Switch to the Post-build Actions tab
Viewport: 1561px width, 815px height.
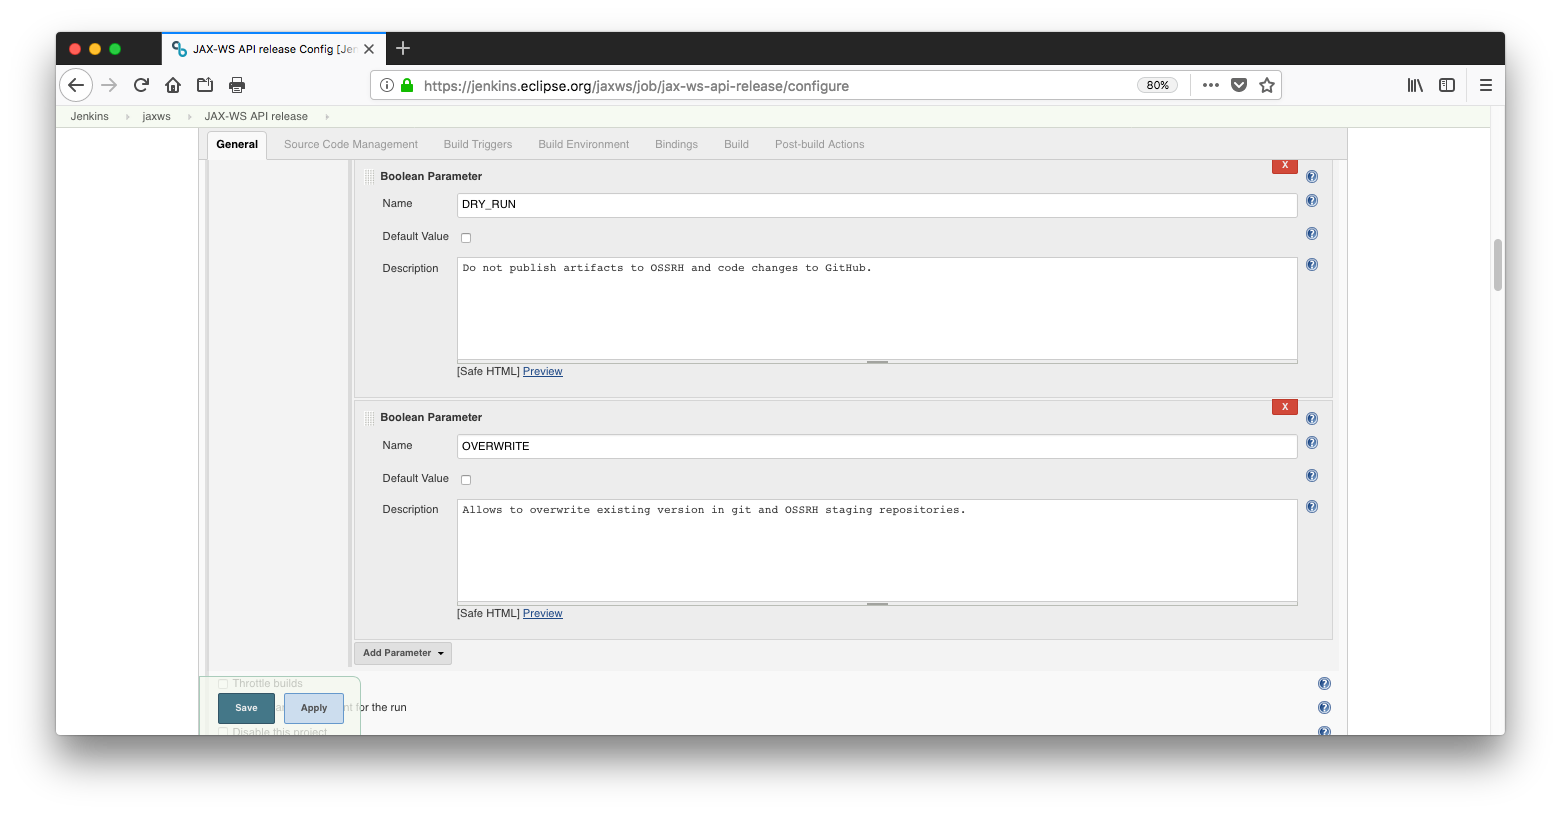[x=819, y=145]
